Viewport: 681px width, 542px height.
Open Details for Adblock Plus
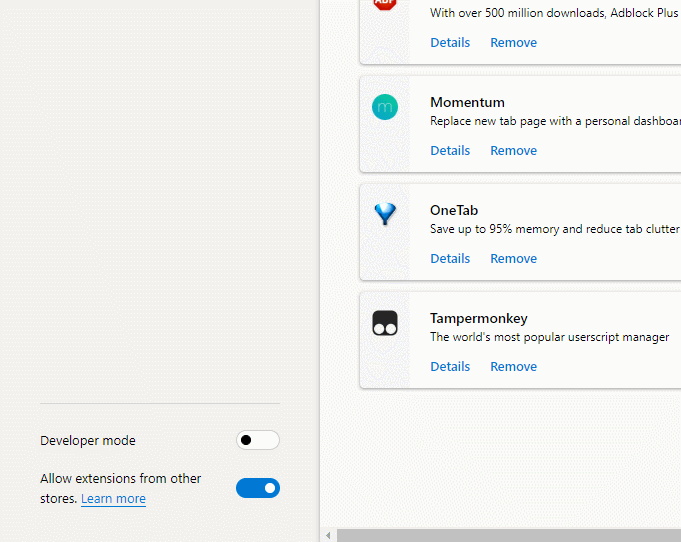click(450, 43)
